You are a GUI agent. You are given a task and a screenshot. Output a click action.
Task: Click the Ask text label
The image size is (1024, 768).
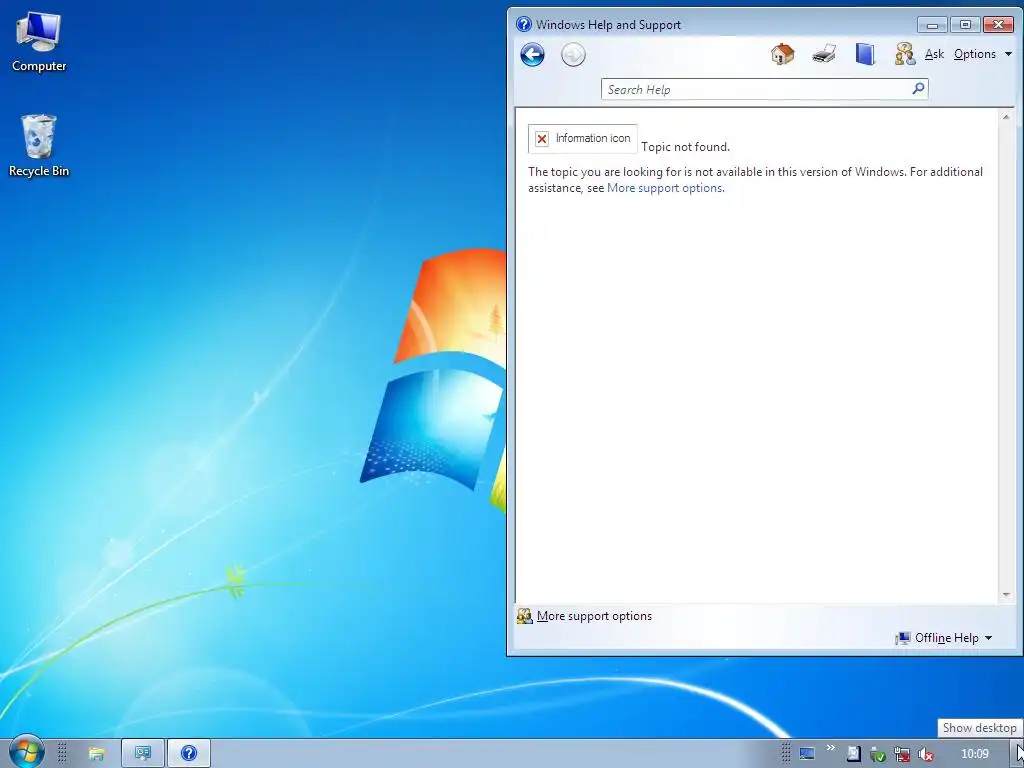tap(935, 54)
